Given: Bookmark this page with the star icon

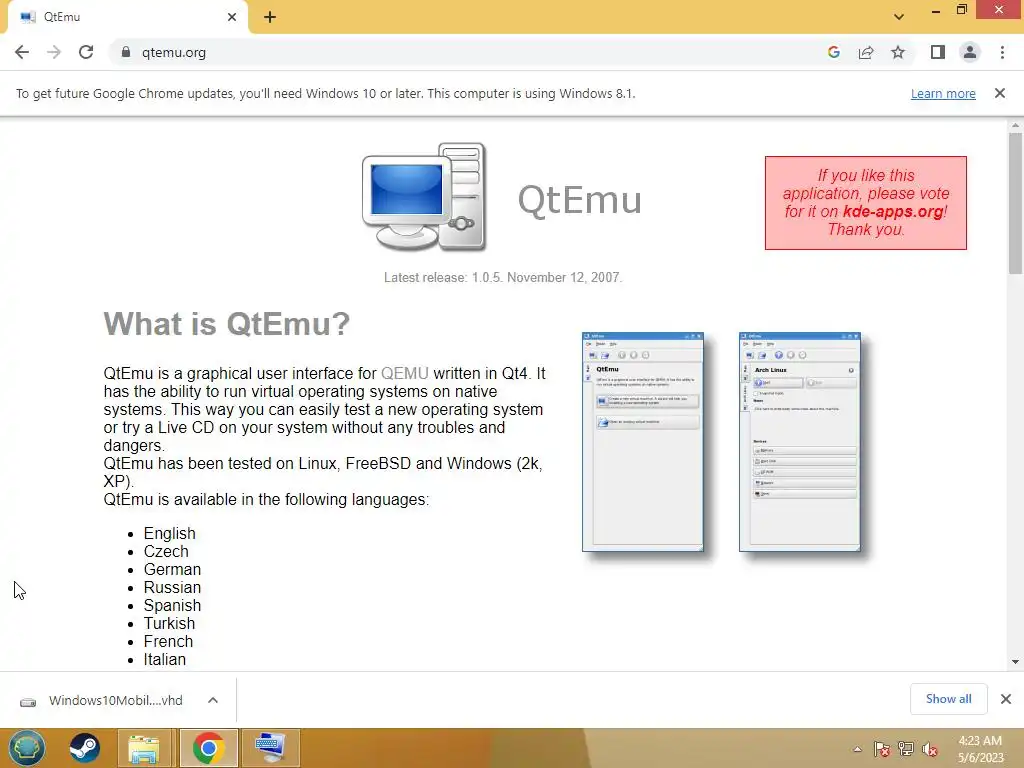Looking at the screenshot, I should [898, 52].
